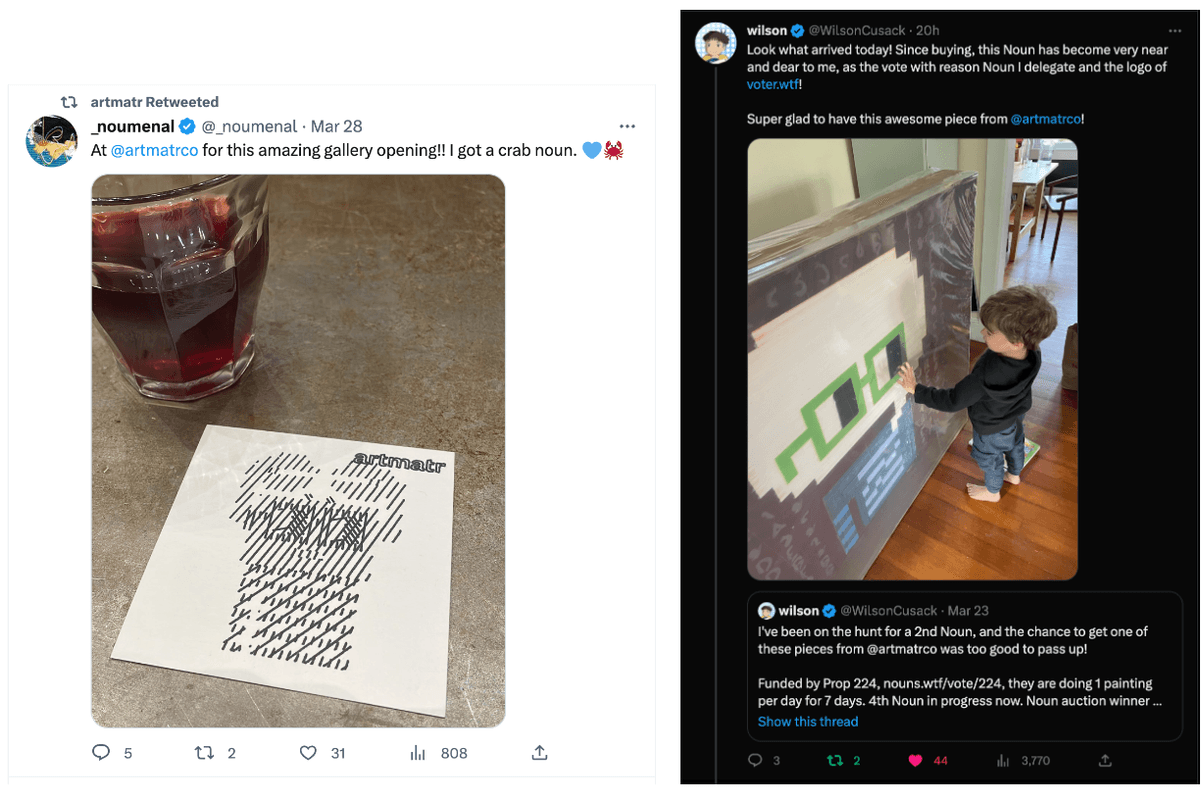
Task: Share the _noumenal tweet
Action: coord(539,753)
